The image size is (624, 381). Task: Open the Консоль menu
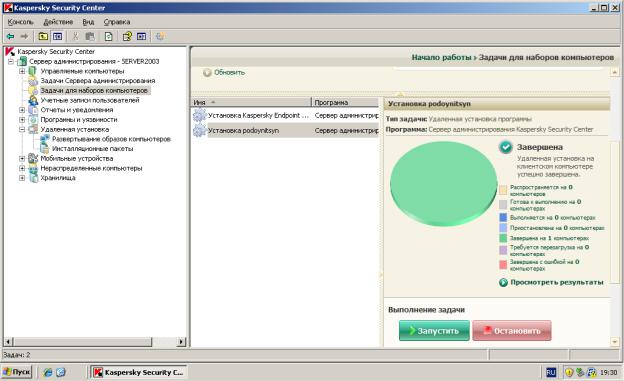point(21,22)
